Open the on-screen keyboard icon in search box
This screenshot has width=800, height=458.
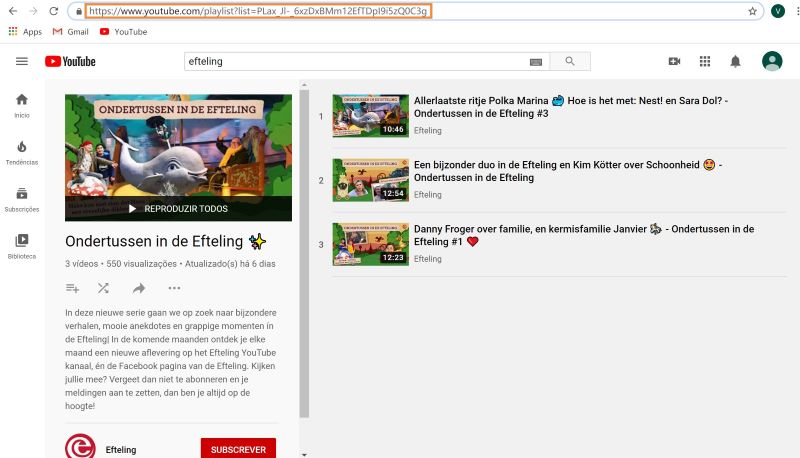(536, 62)
